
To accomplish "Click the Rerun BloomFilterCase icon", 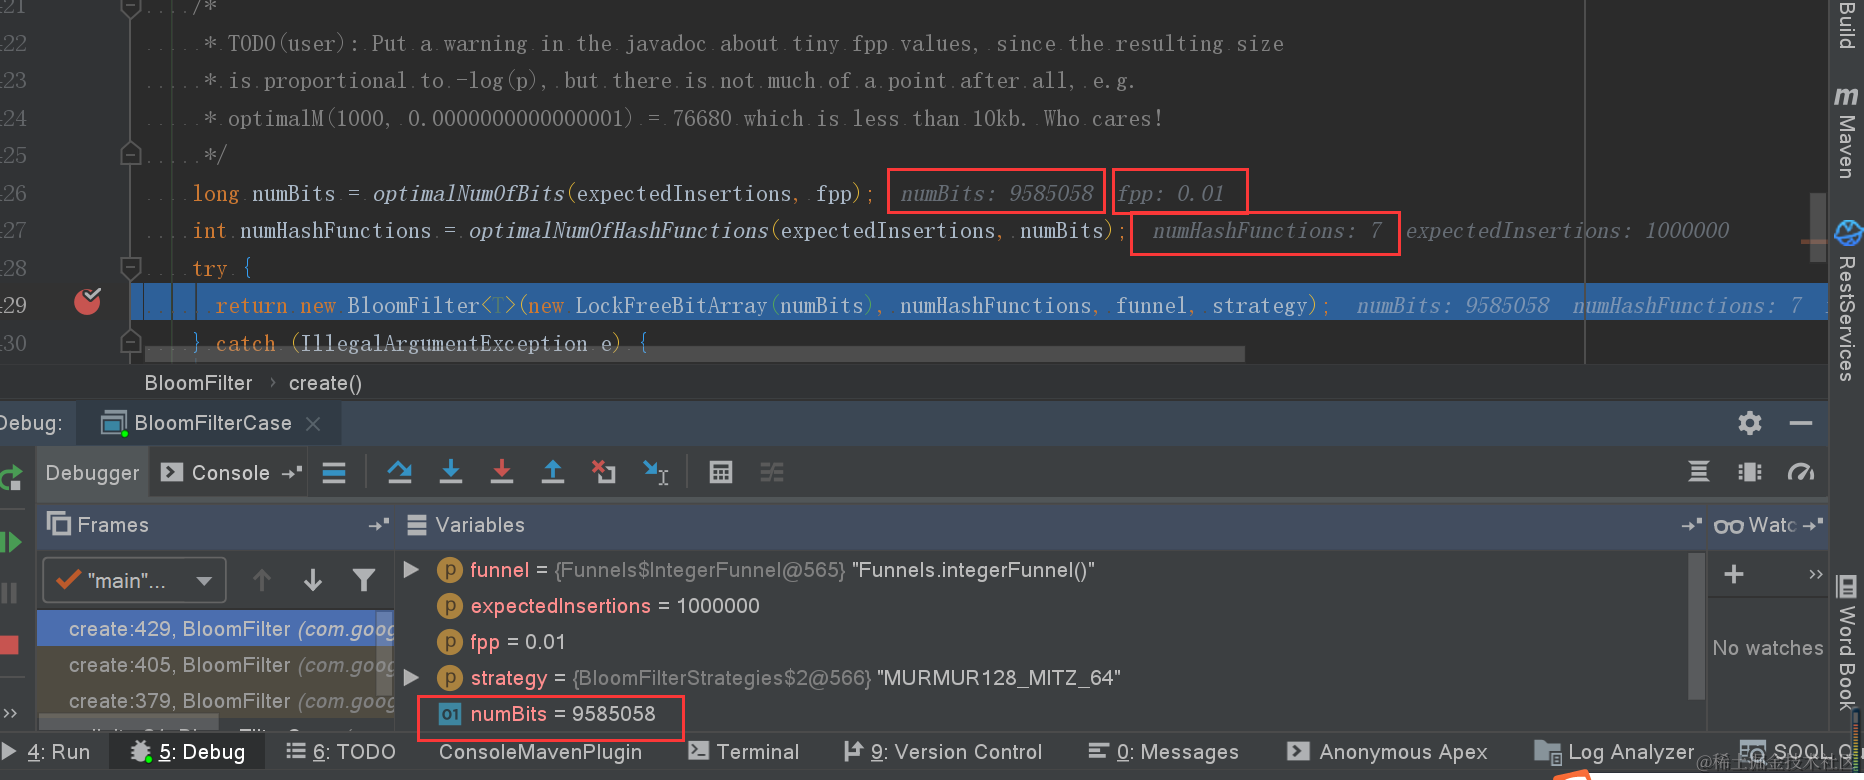I will (x=11, y=478).
